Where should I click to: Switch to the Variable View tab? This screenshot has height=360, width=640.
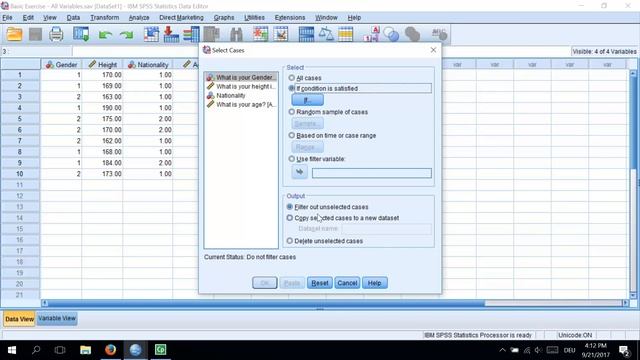pos(57,318)
